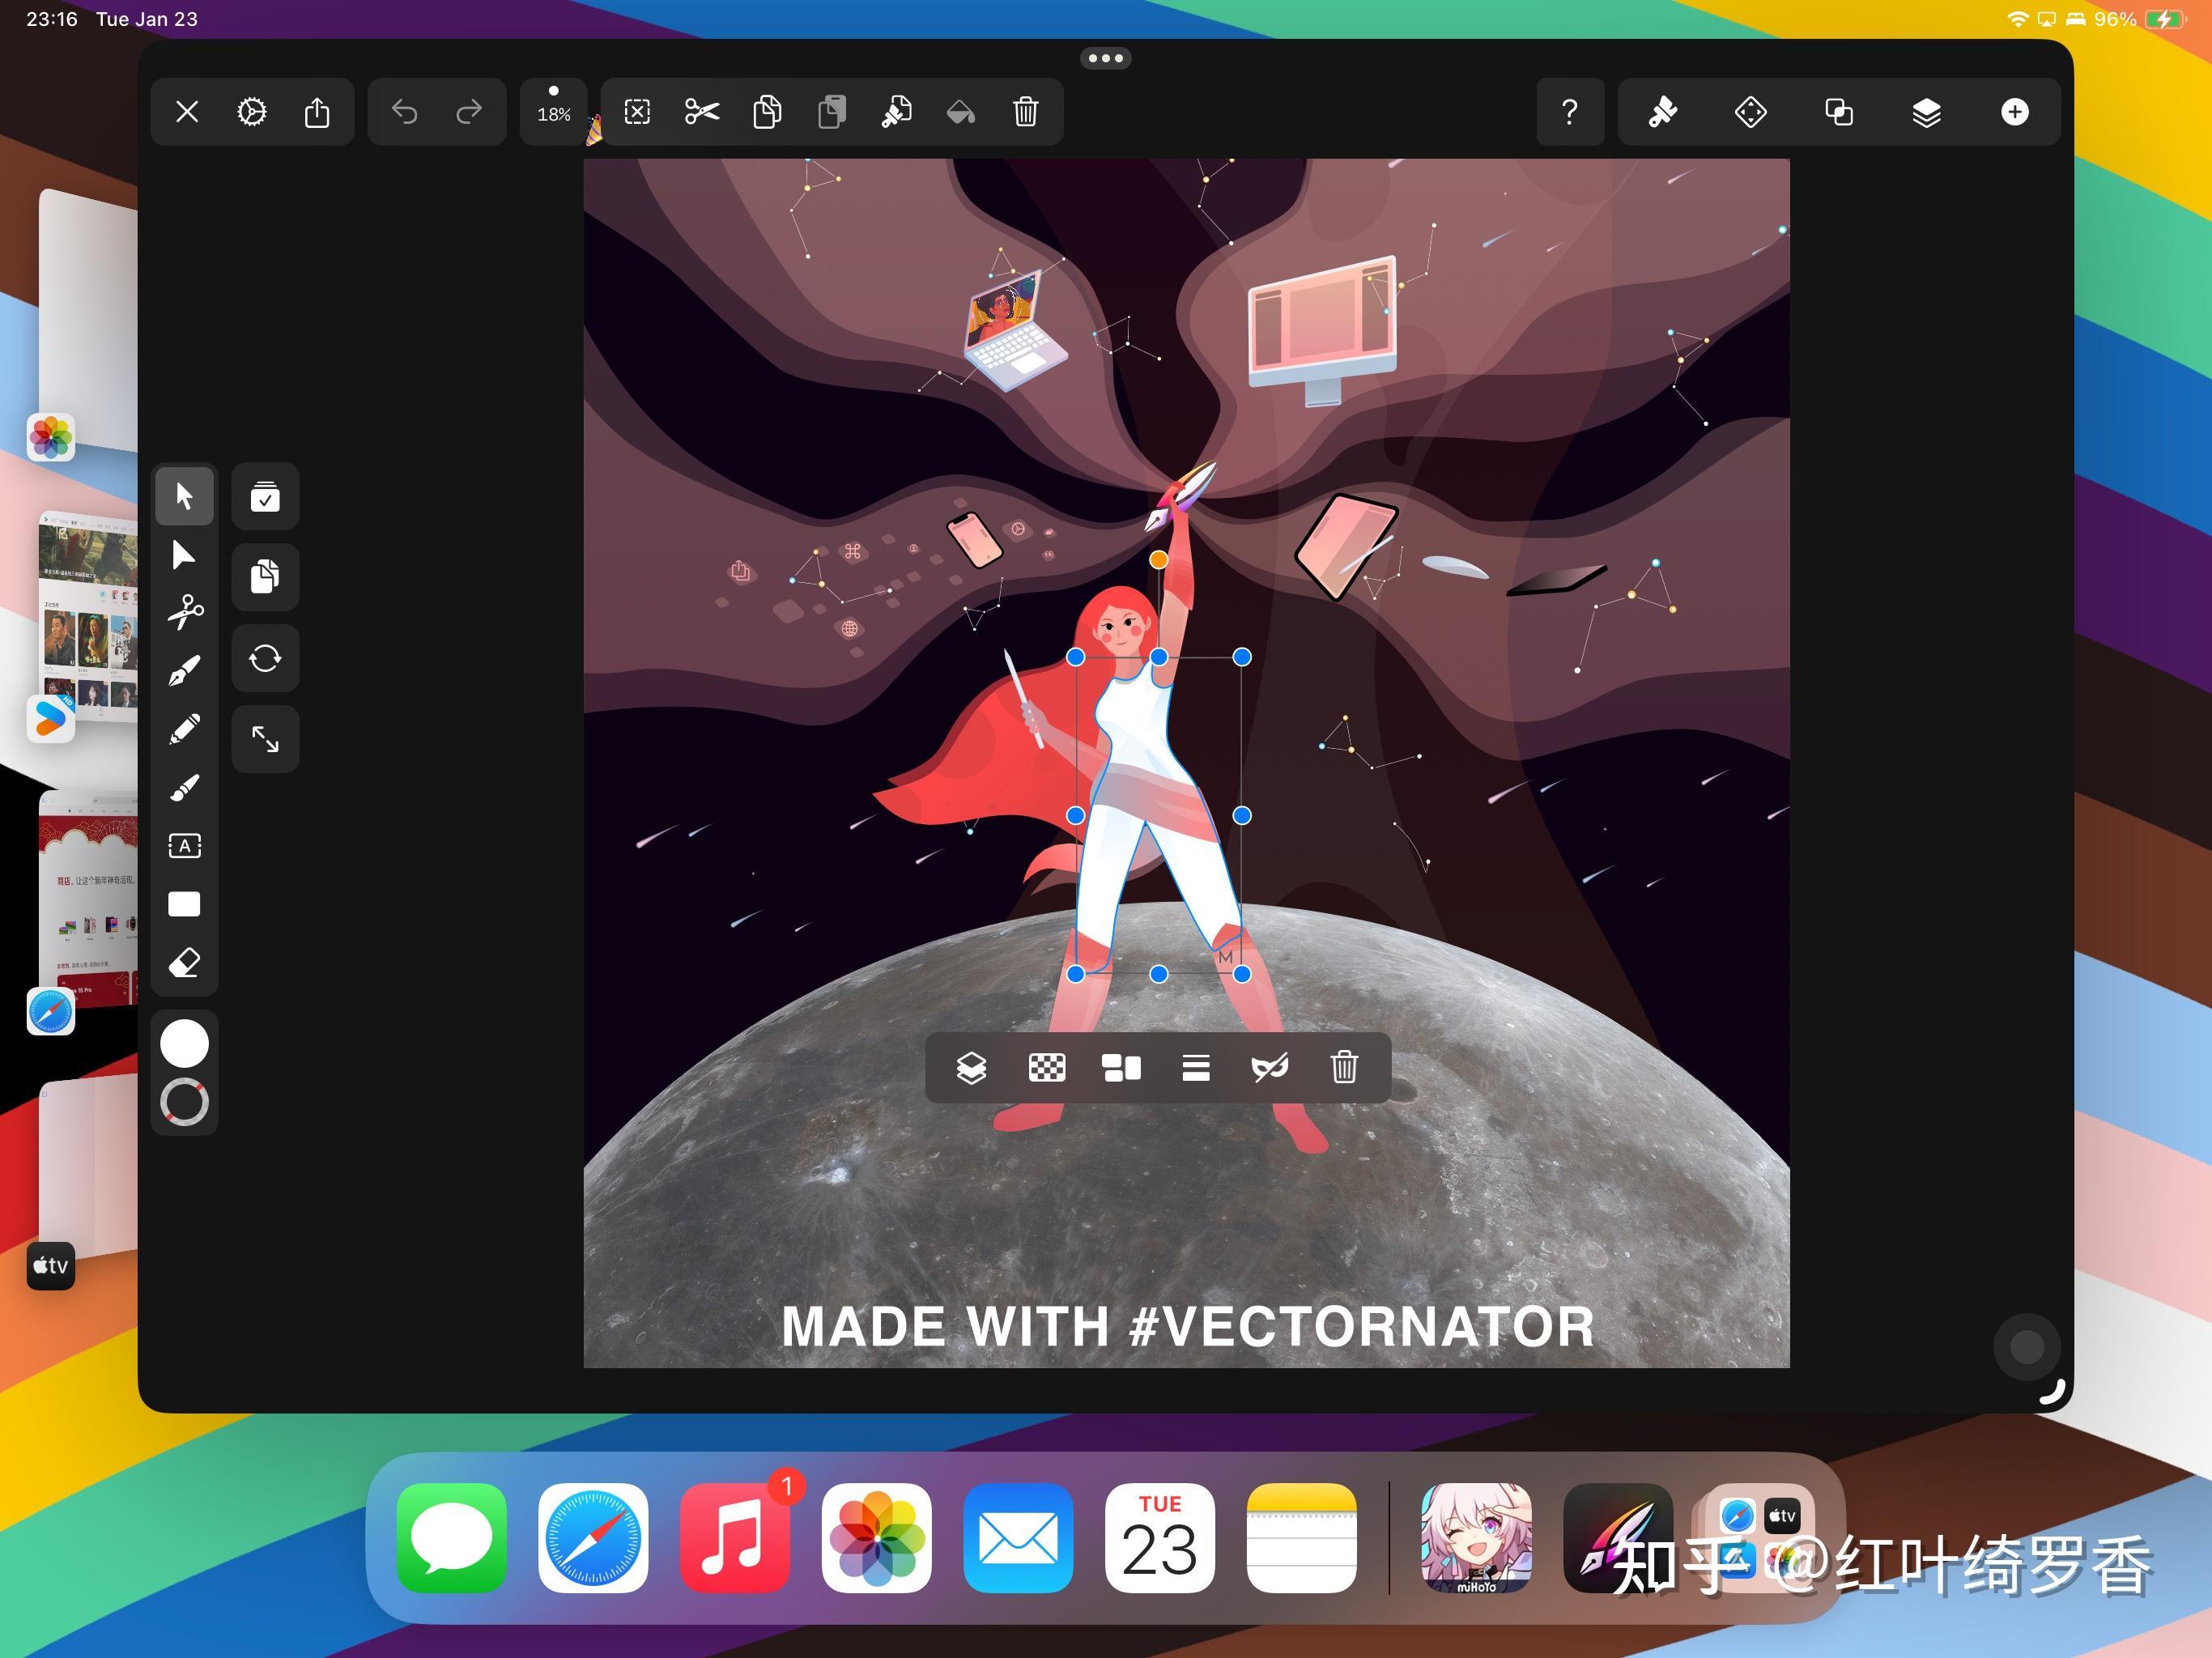Open the window multitasking three-dots menu
The height and width of the screenshot is (1658, 2212).
(1105, 58)
